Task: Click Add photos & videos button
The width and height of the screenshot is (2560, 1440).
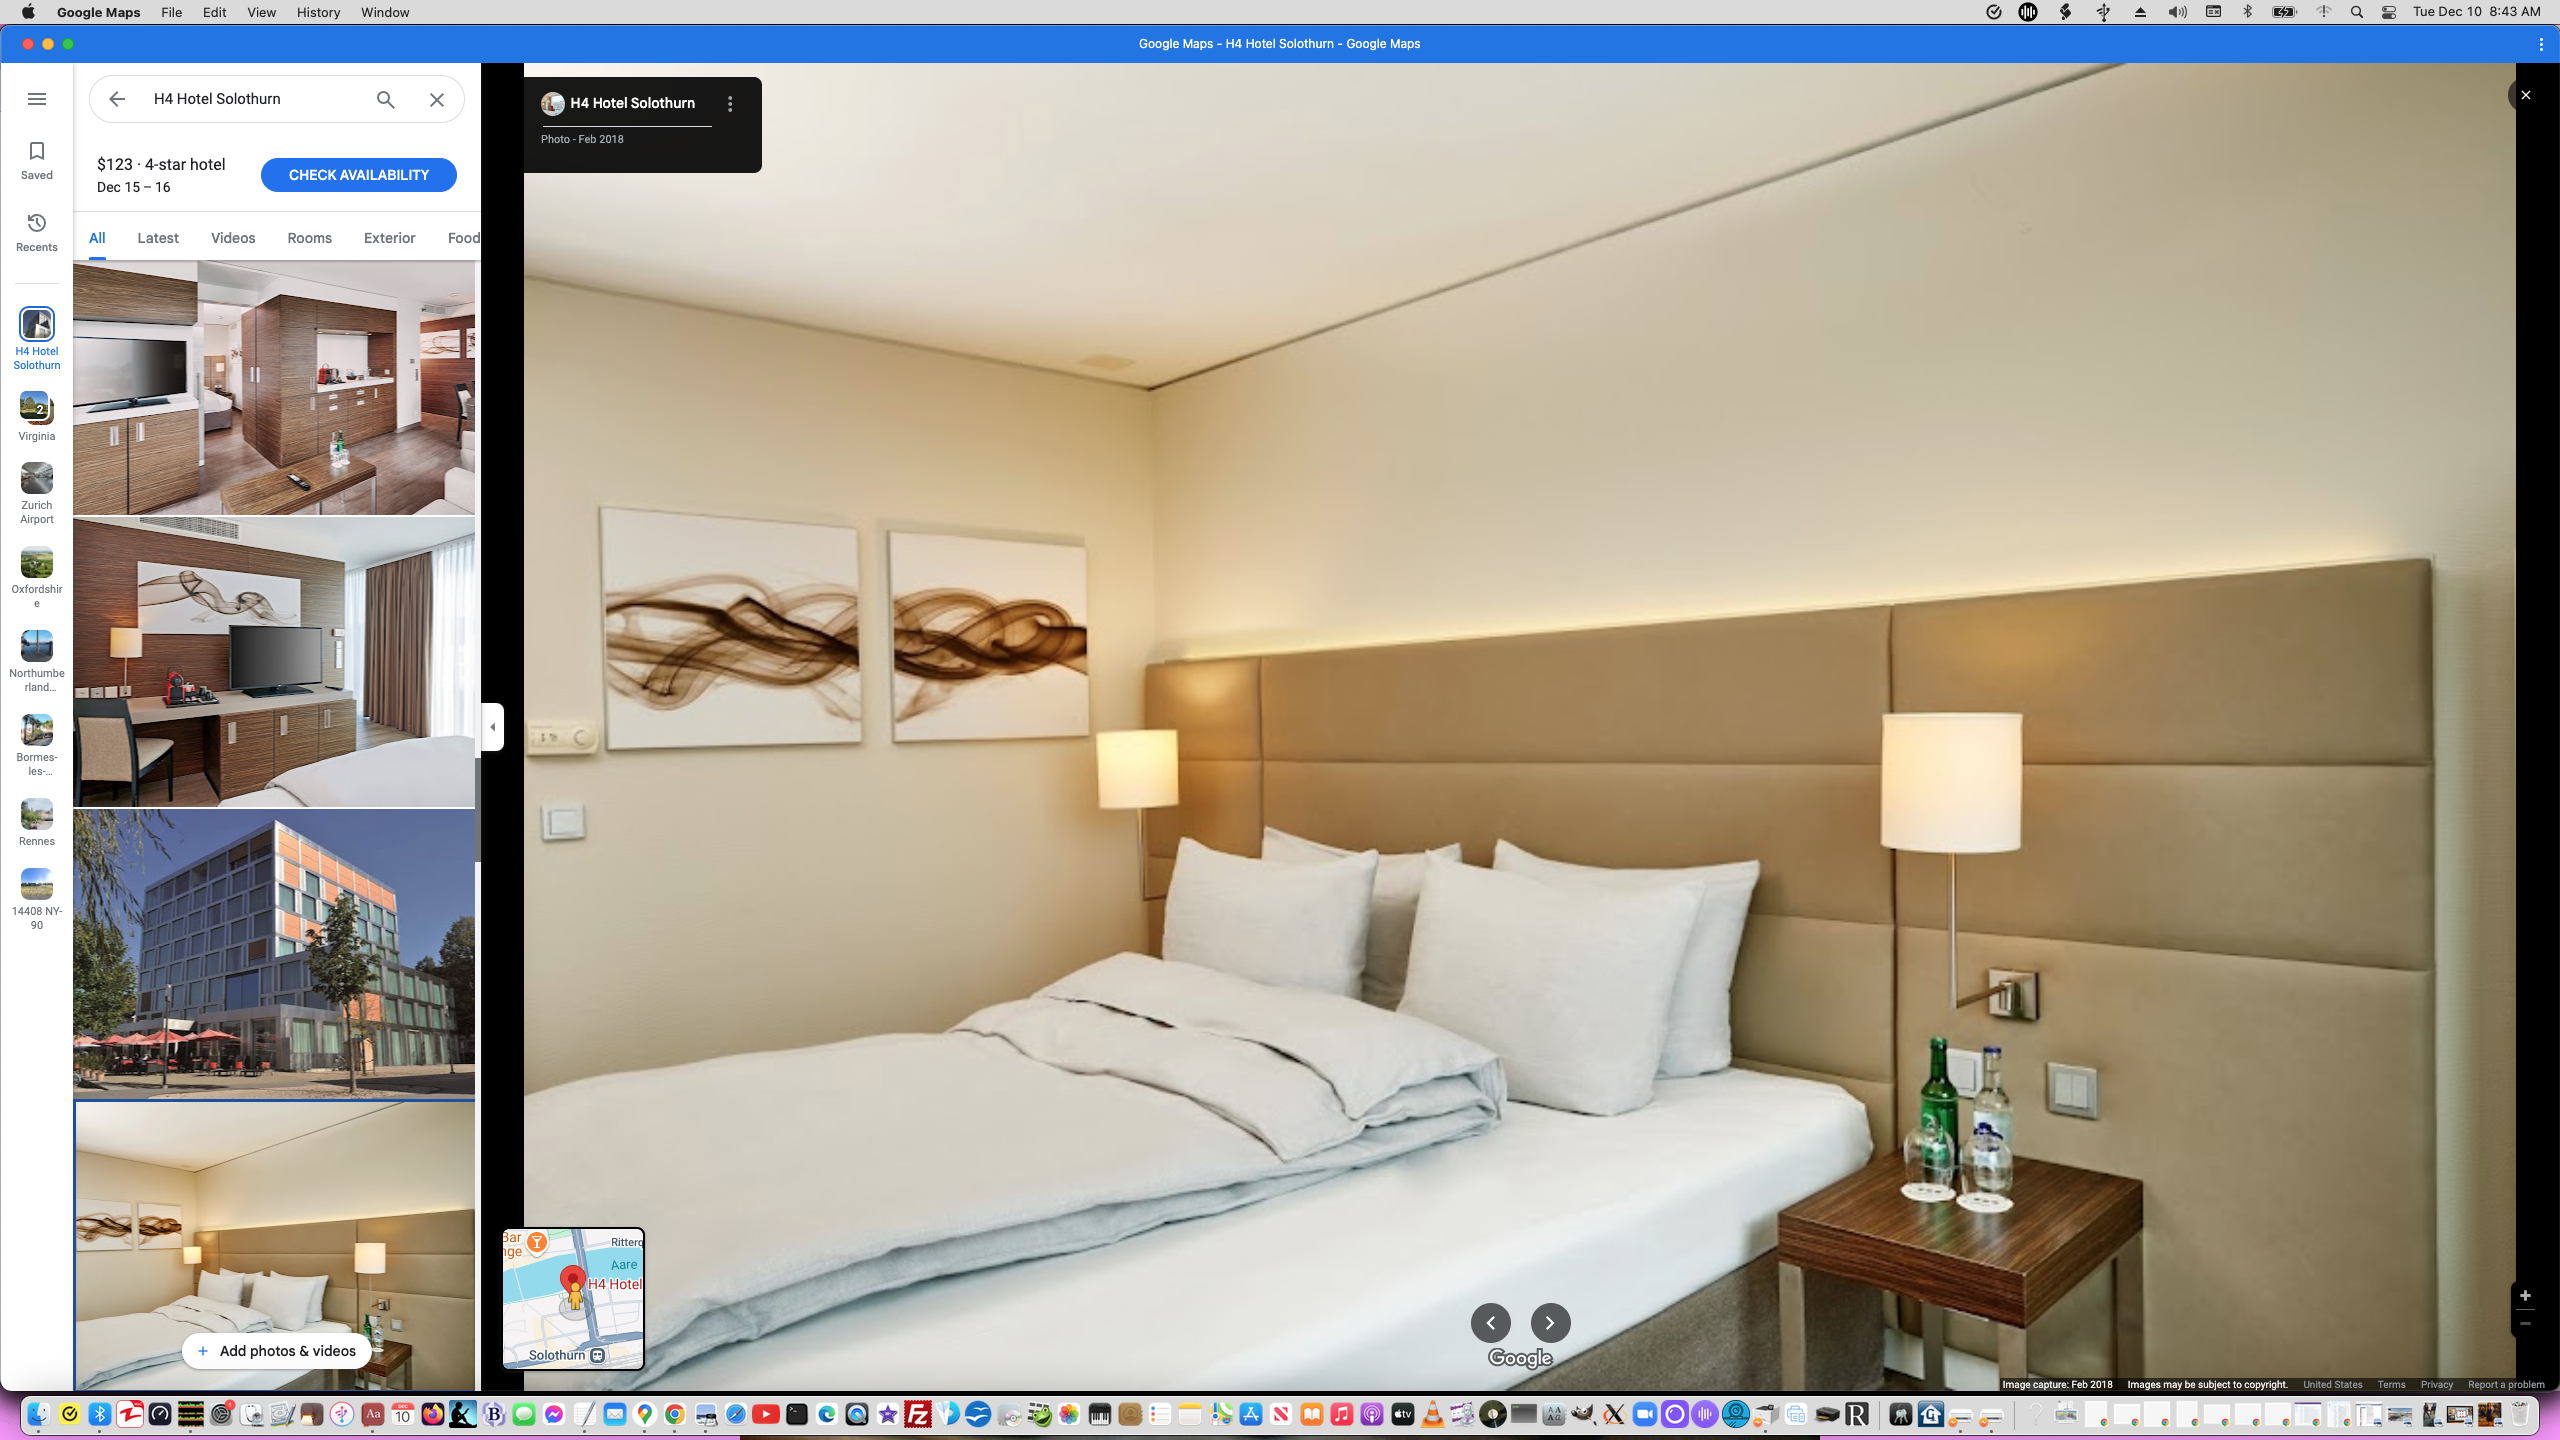Action: click(x=276, y=1351)
